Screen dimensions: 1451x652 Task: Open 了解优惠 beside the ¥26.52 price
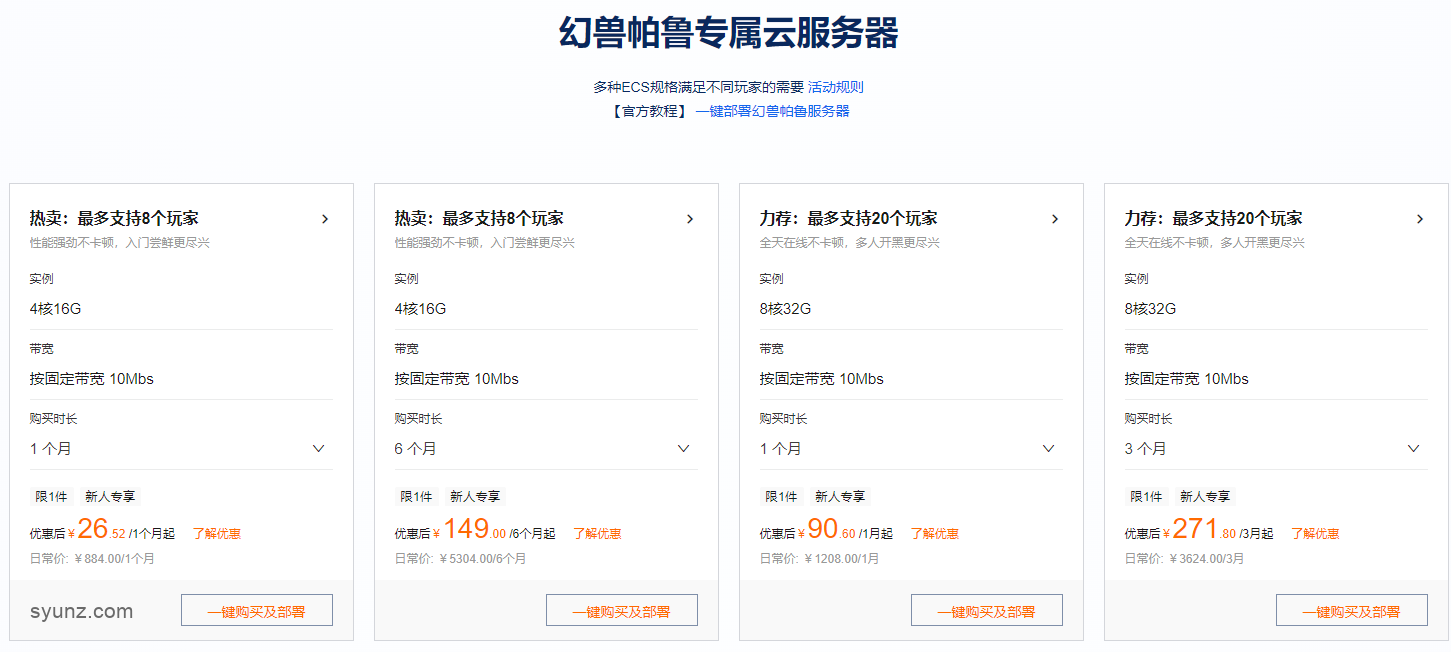coord(217,534)
